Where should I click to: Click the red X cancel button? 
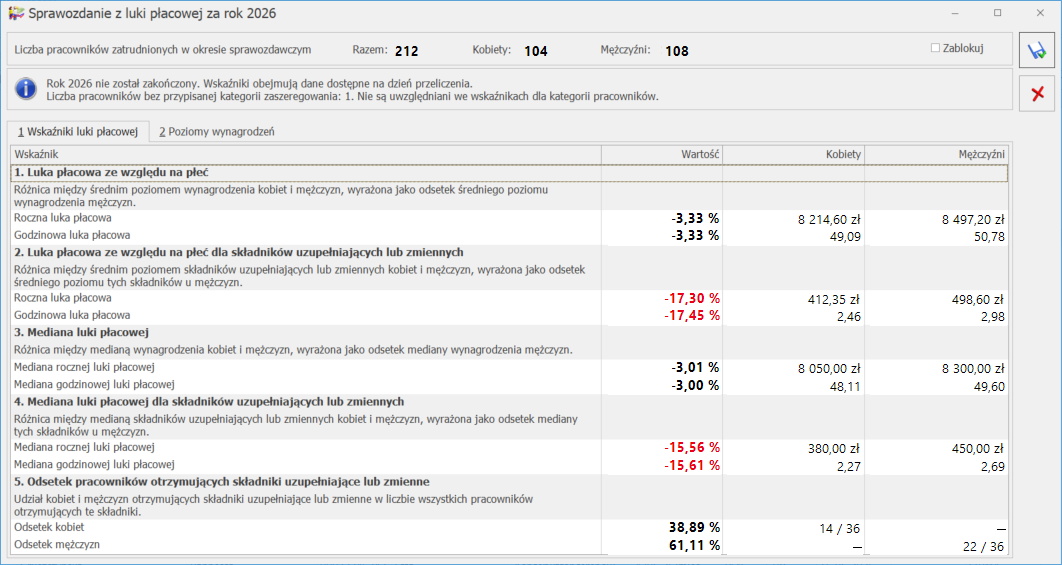[x=1037, y=94]
